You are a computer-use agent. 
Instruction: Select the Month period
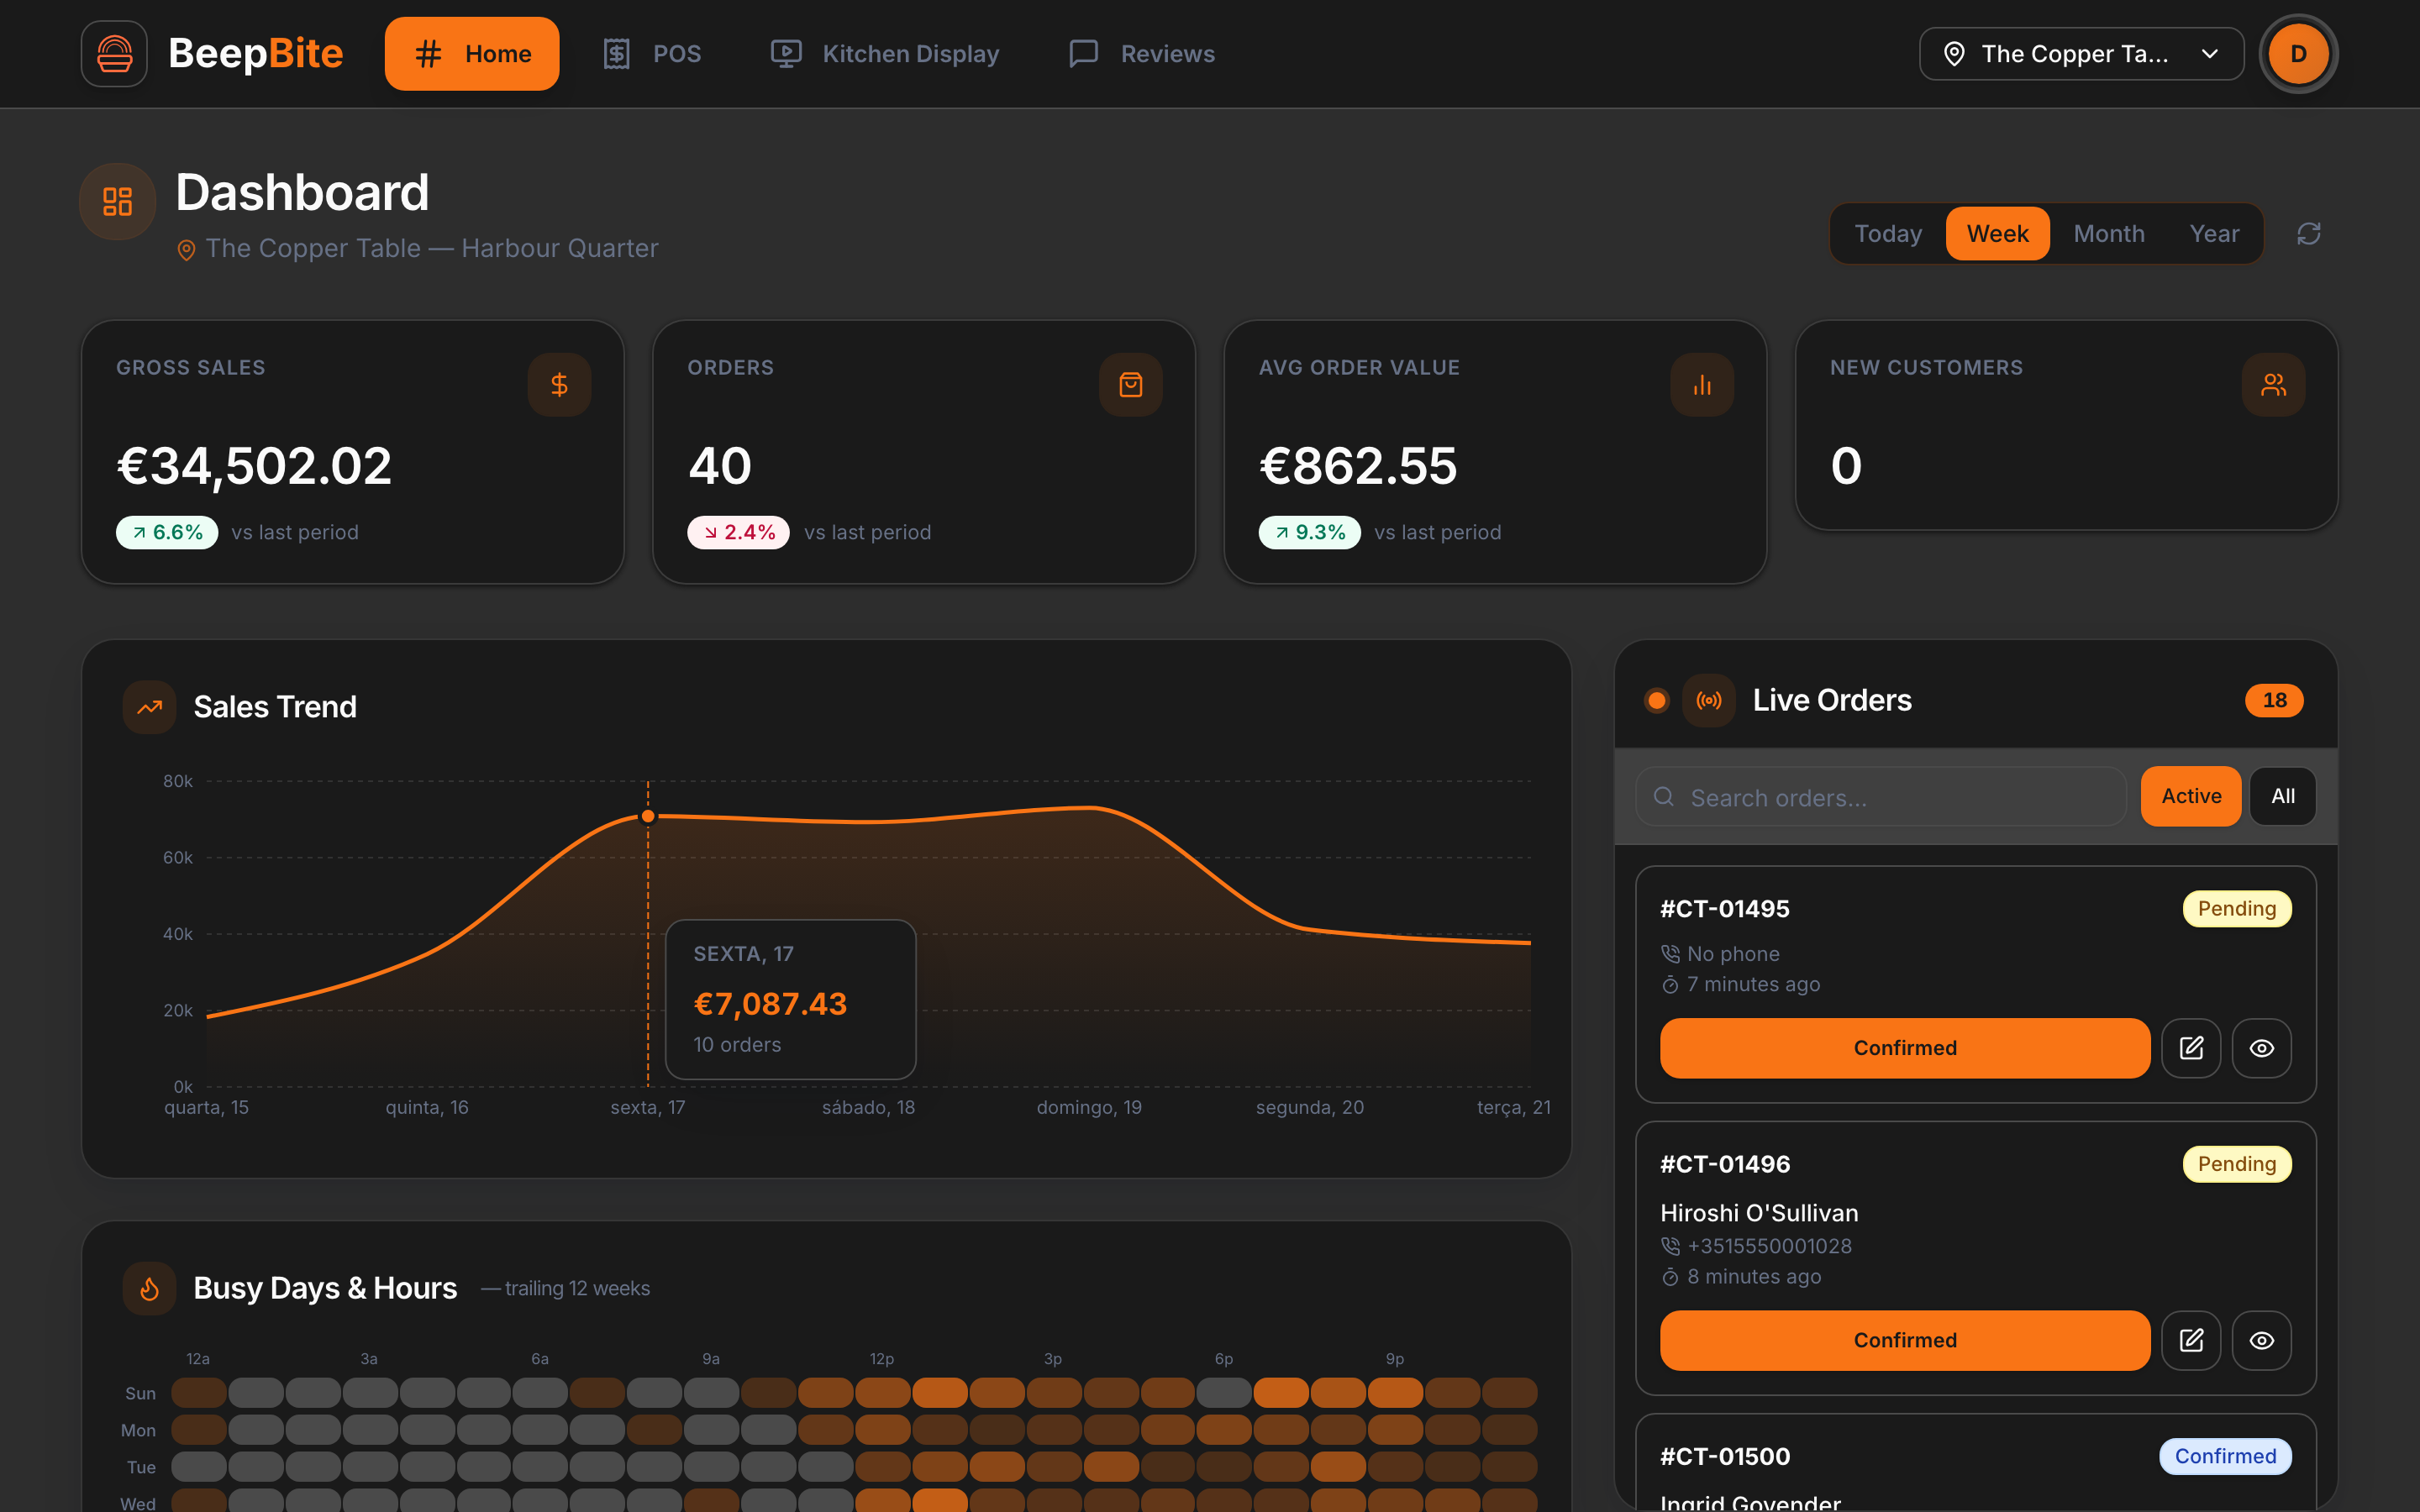click(x=2109, y=234)
